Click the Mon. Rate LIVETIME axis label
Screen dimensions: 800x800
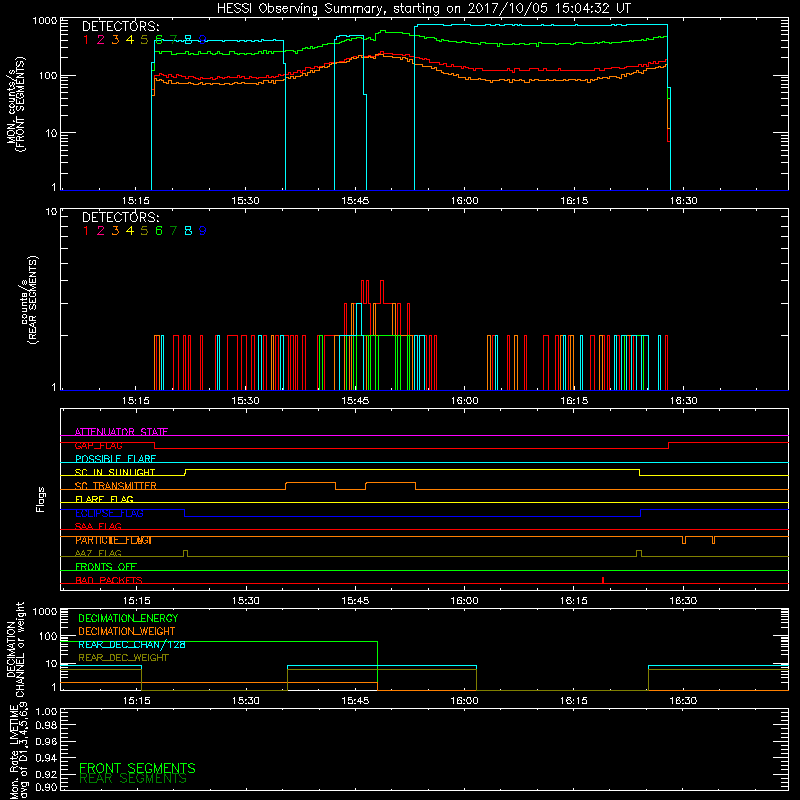tap(18, 750)
